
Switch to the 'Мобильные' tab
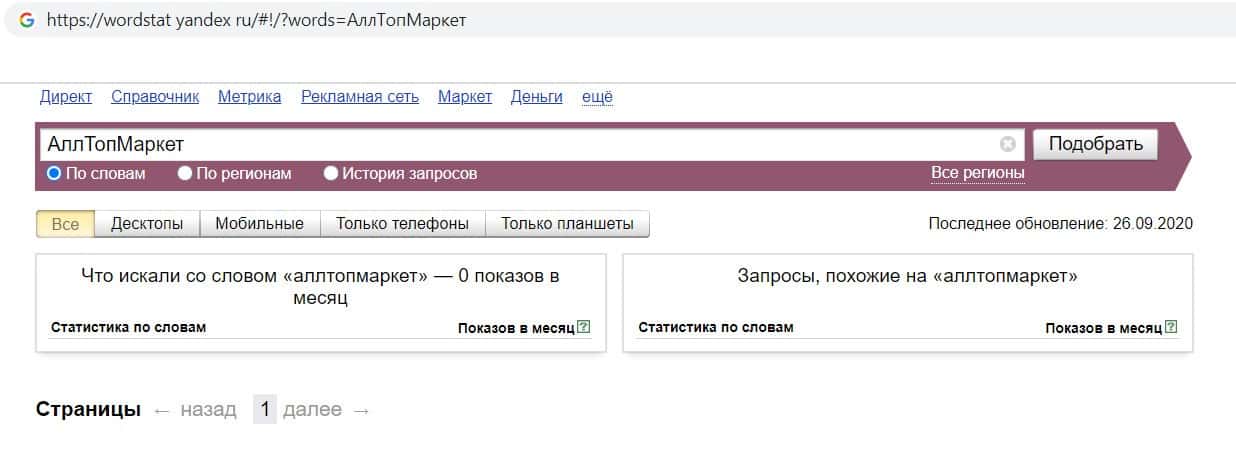[260, 224]
